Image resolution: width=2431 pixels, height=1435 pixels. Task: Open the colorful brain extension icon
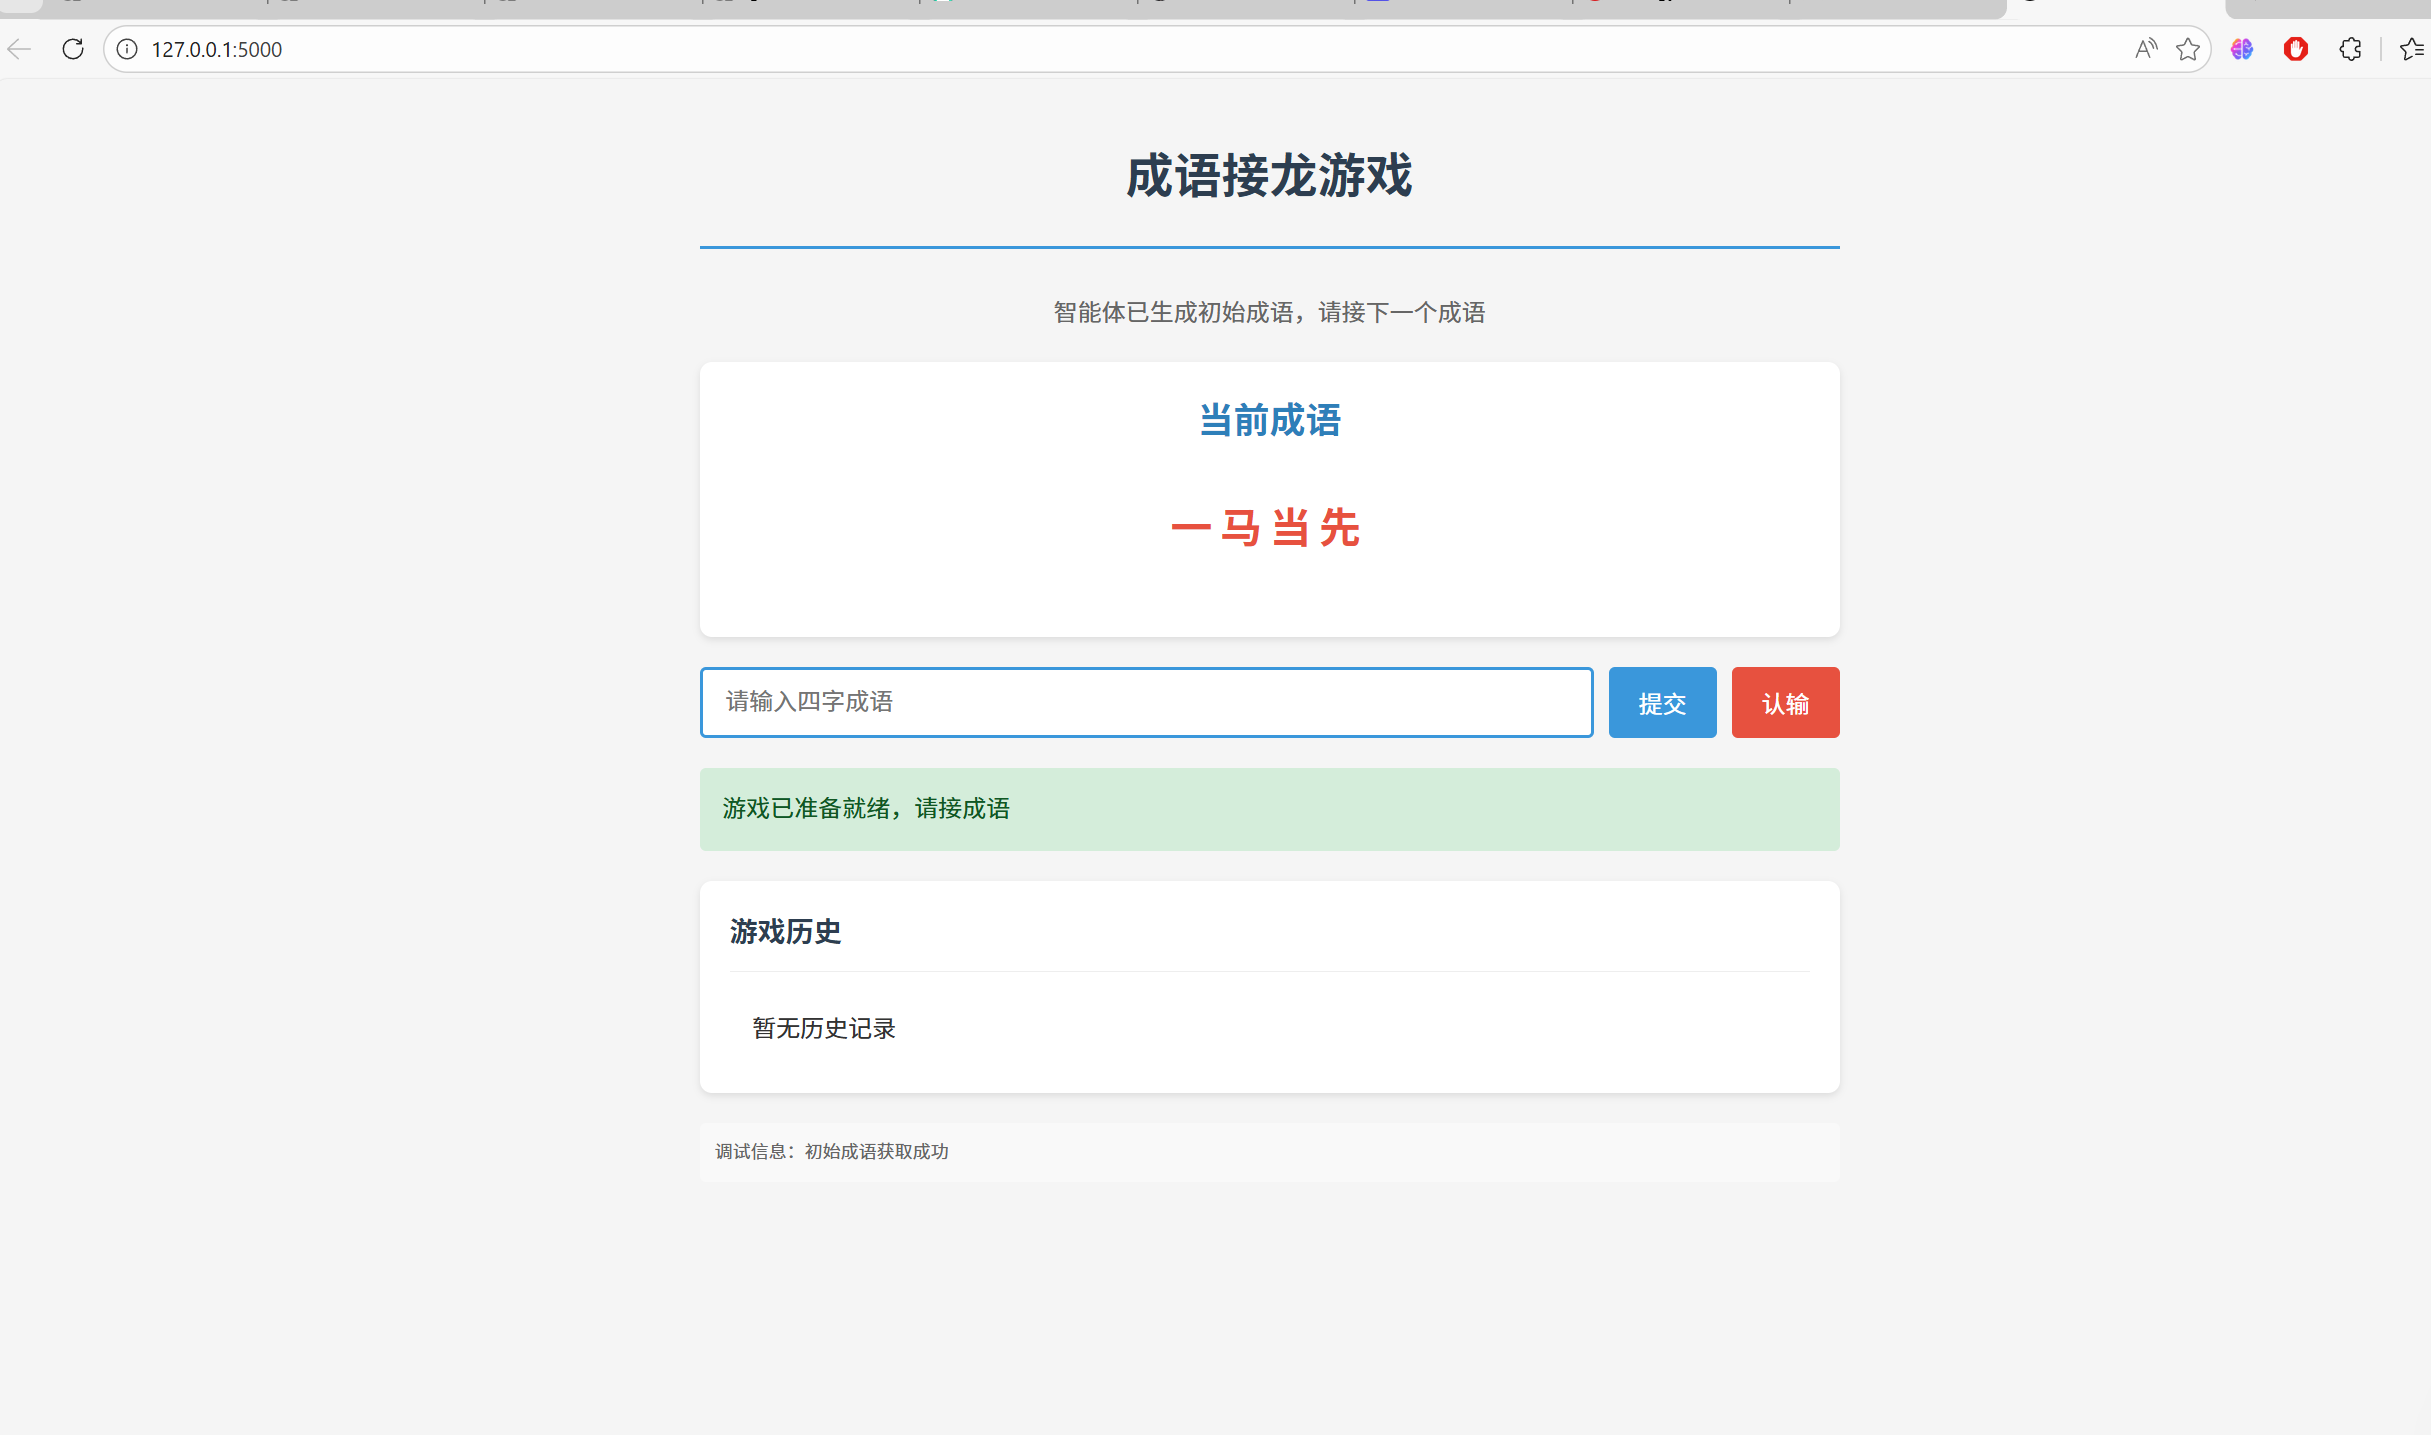2242,49
